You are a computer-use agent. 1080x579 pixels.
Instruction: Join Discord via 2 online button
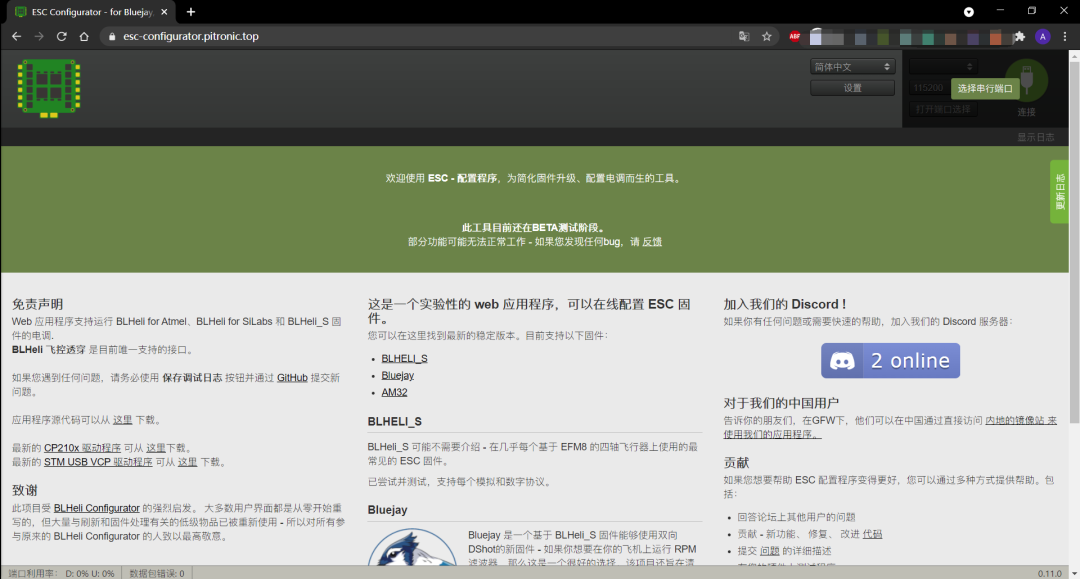coord(890,361)
